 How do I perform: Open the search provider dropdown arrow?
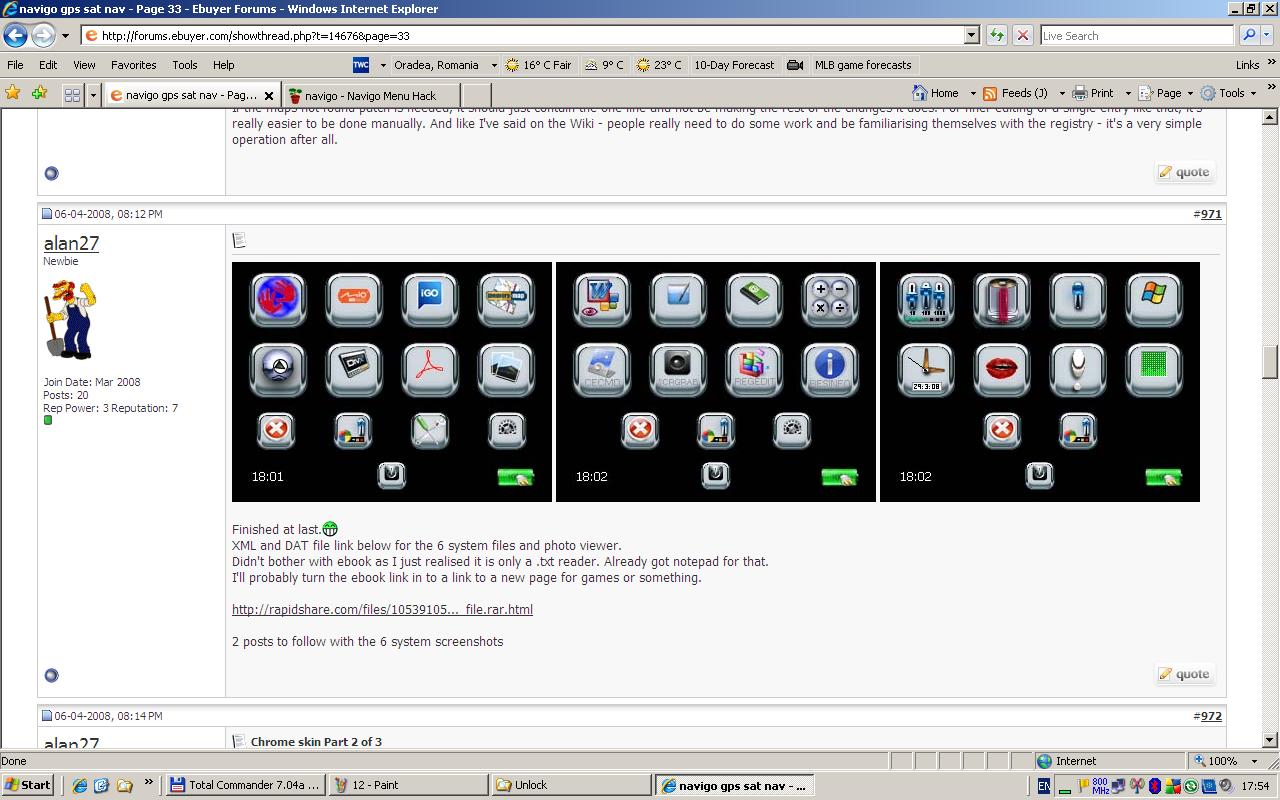point(1267,35)
